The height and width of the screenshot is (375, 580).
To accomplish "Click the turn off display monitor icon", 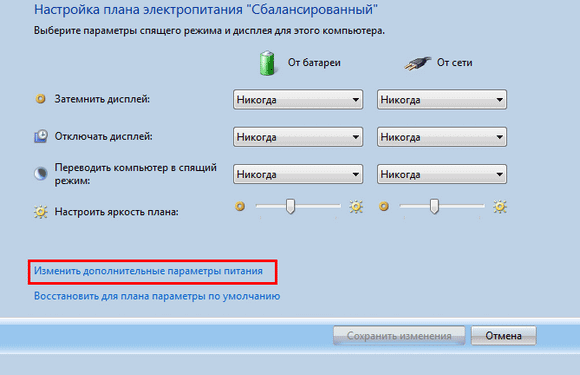I will click(x=41, y=136).
